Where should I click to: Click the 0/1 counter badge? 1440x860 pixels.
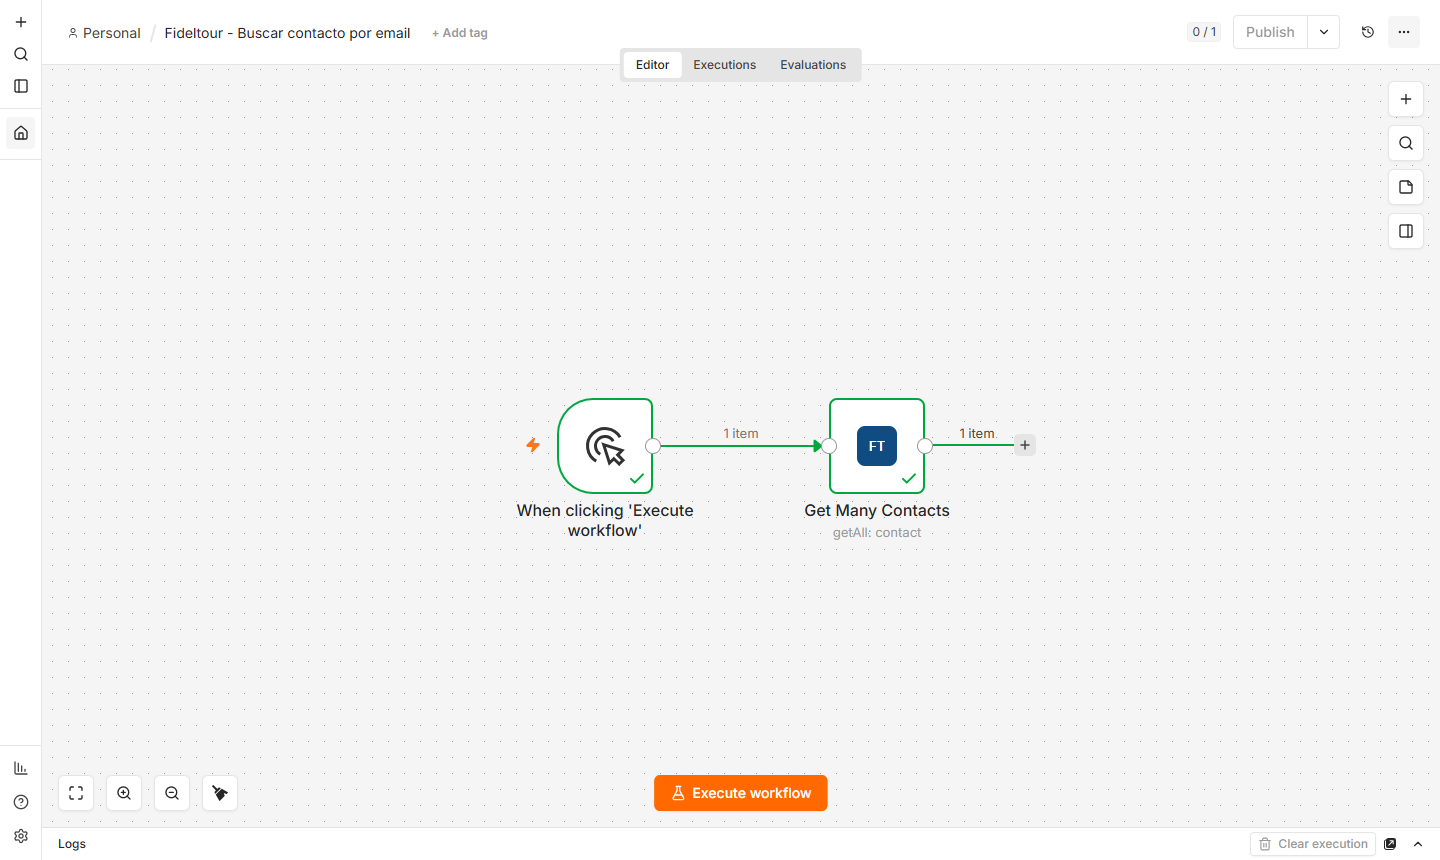(x=1204, y=32)
